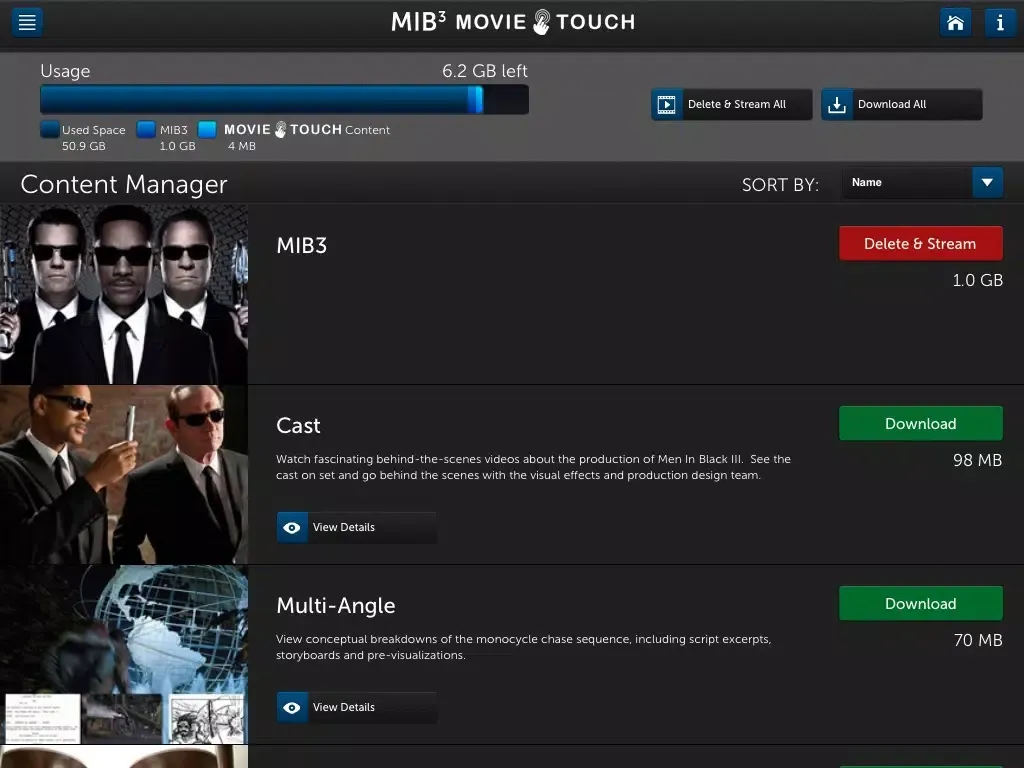
Task: Click the Multi-Angle description text
Action: coord(523,647)
